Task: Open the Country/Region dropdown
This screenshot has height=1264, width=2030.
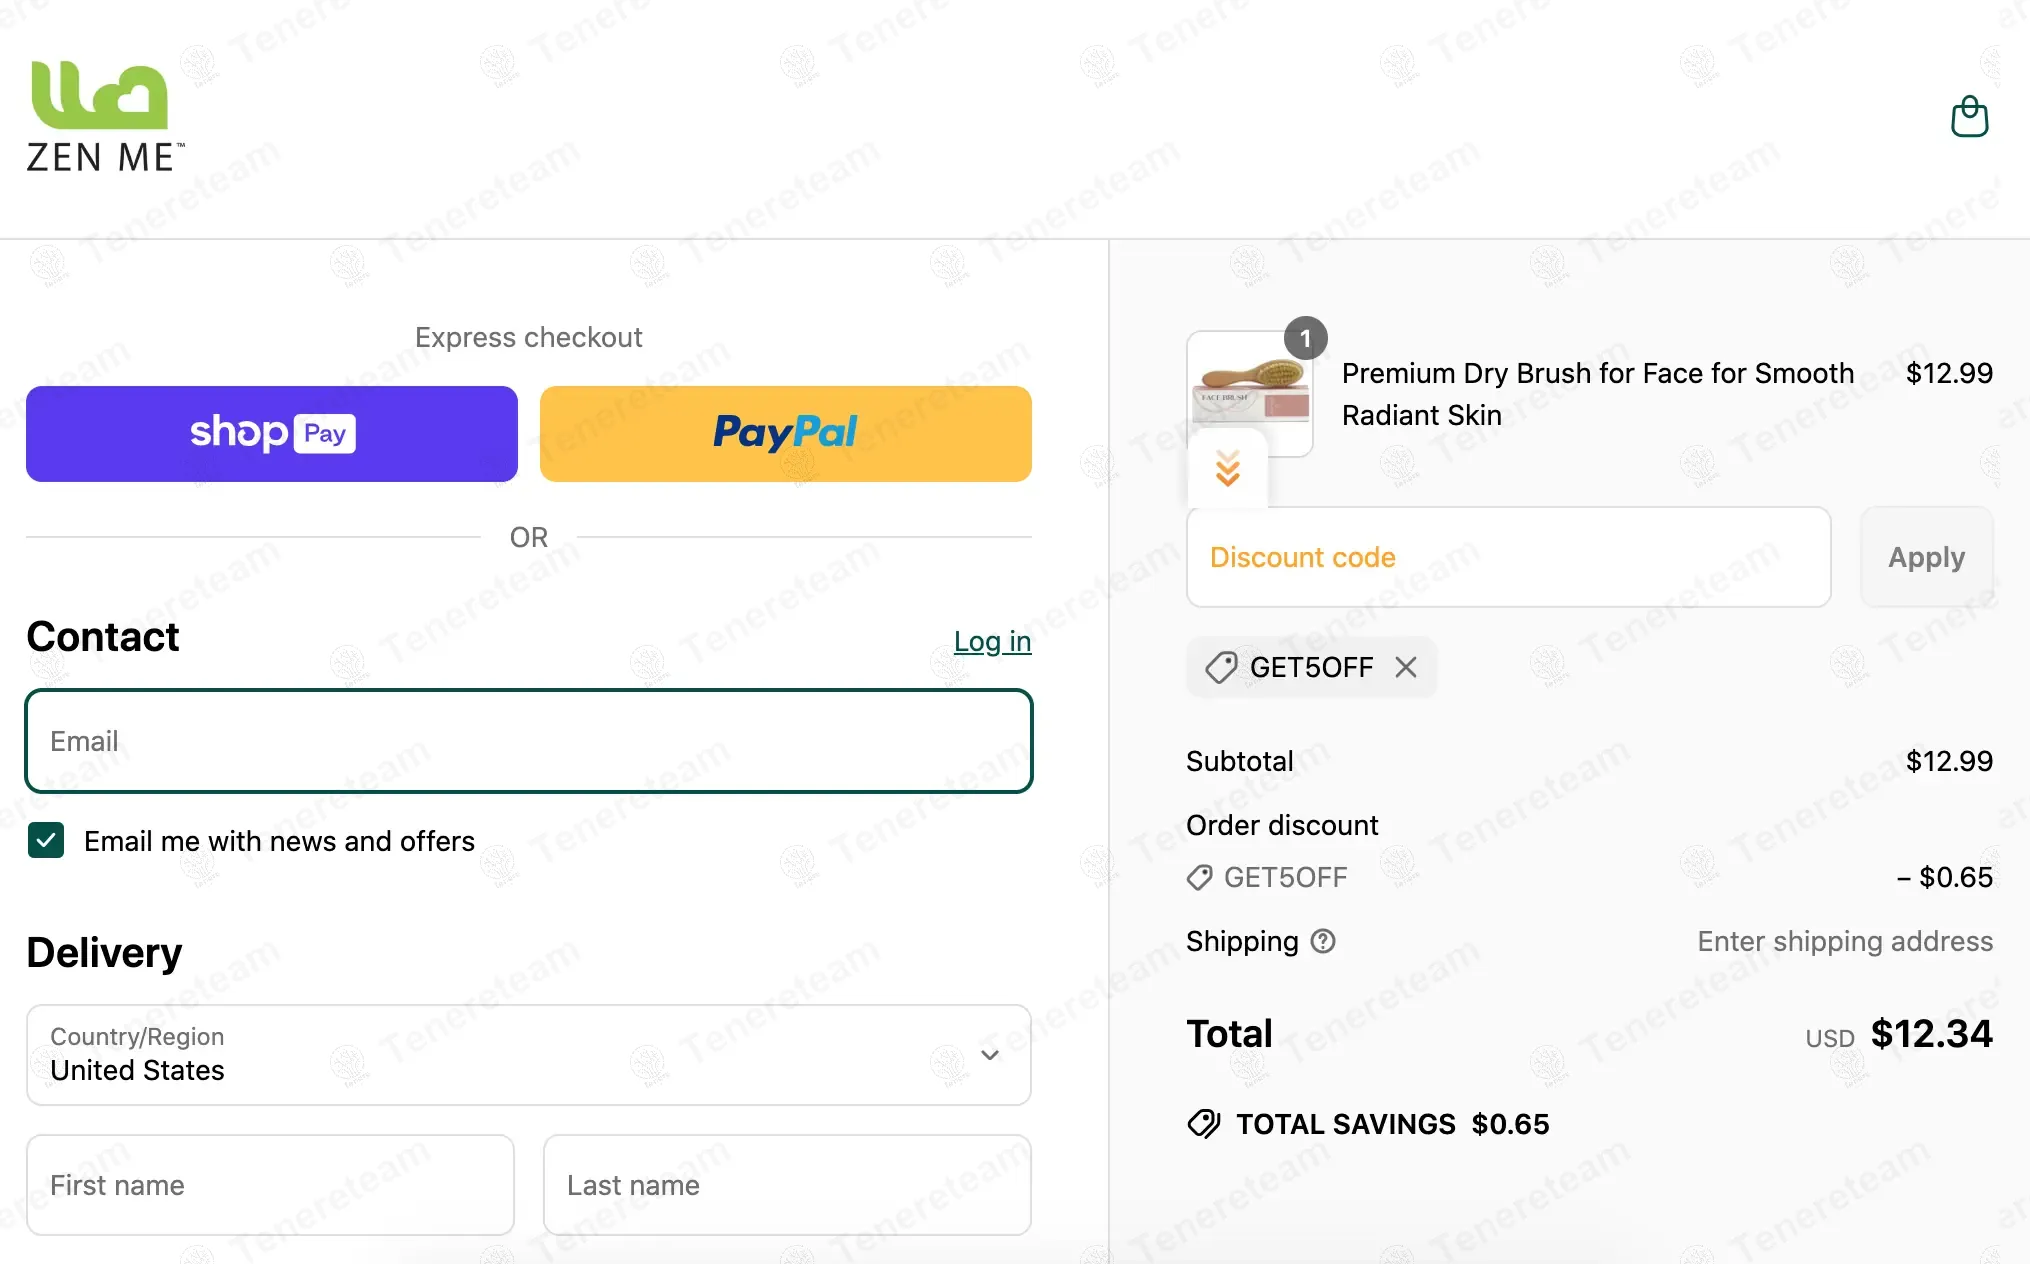Action: tap(529, 1055)
